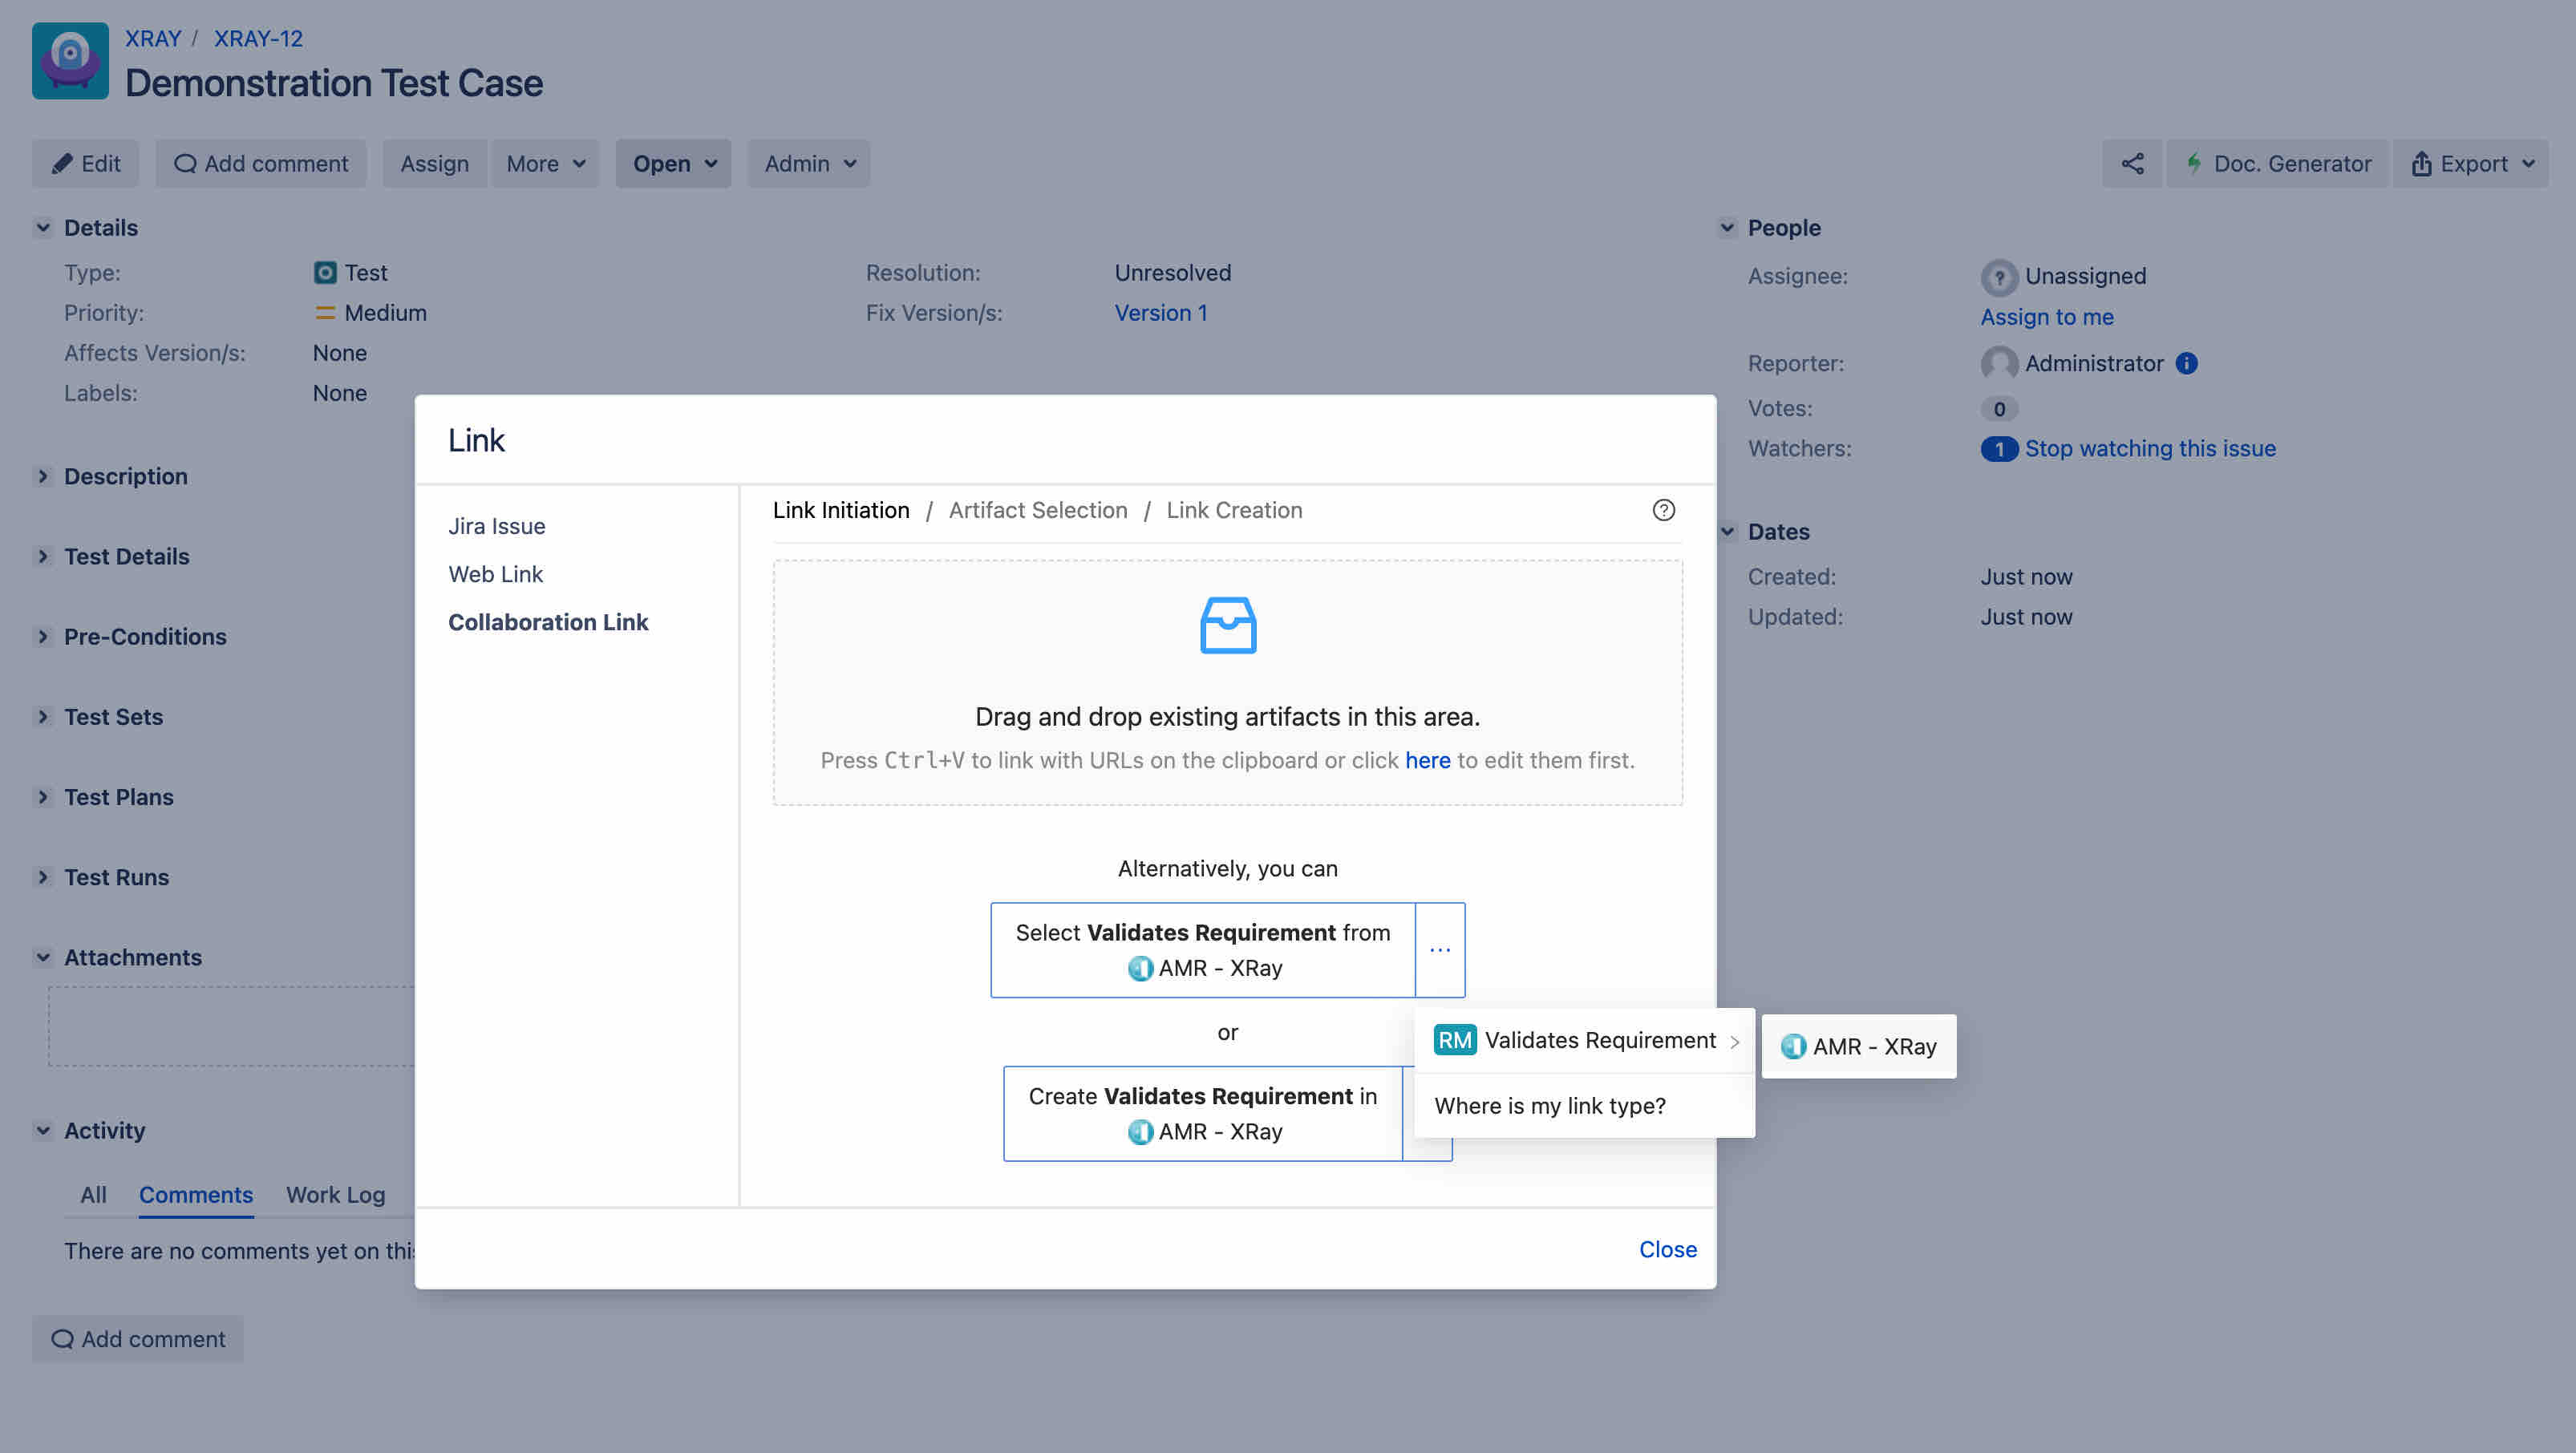Click the Doc. Generator button
The height and width of the screenshot is (1453, 2576).
tap(2277, 163)
